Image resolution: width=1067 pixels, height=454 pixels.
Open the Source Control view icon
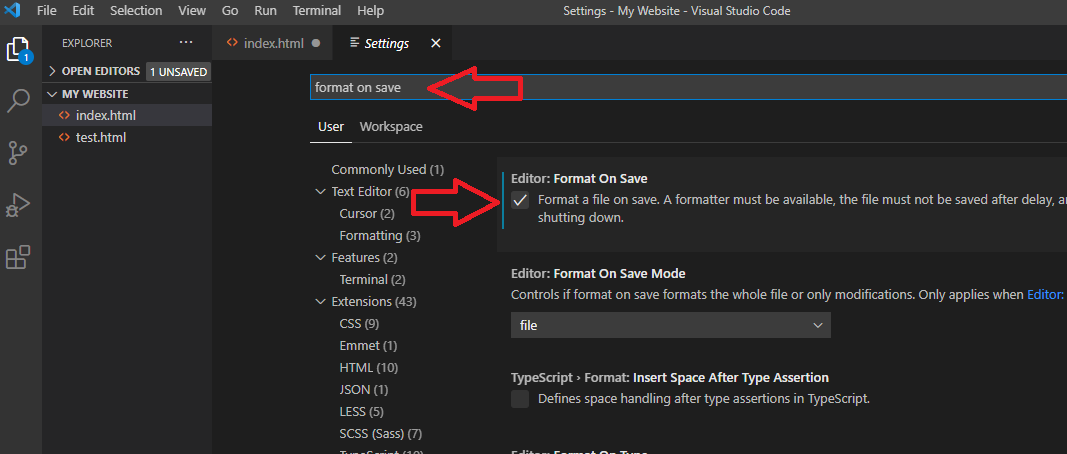(18, 153)
